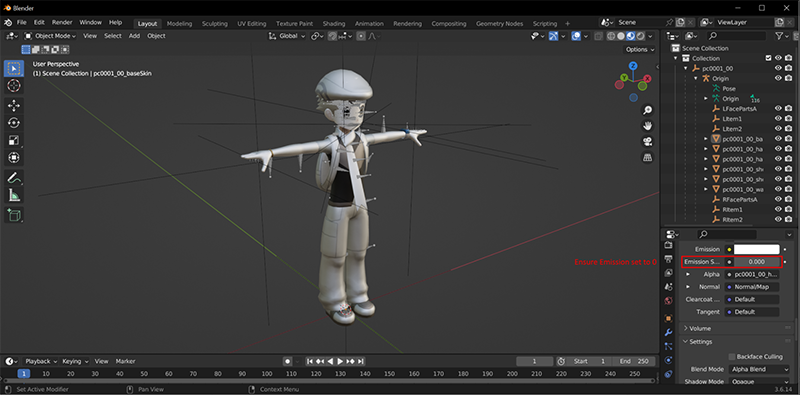
Task: Activate the Scale tool
Action: [x=14, y=140]
